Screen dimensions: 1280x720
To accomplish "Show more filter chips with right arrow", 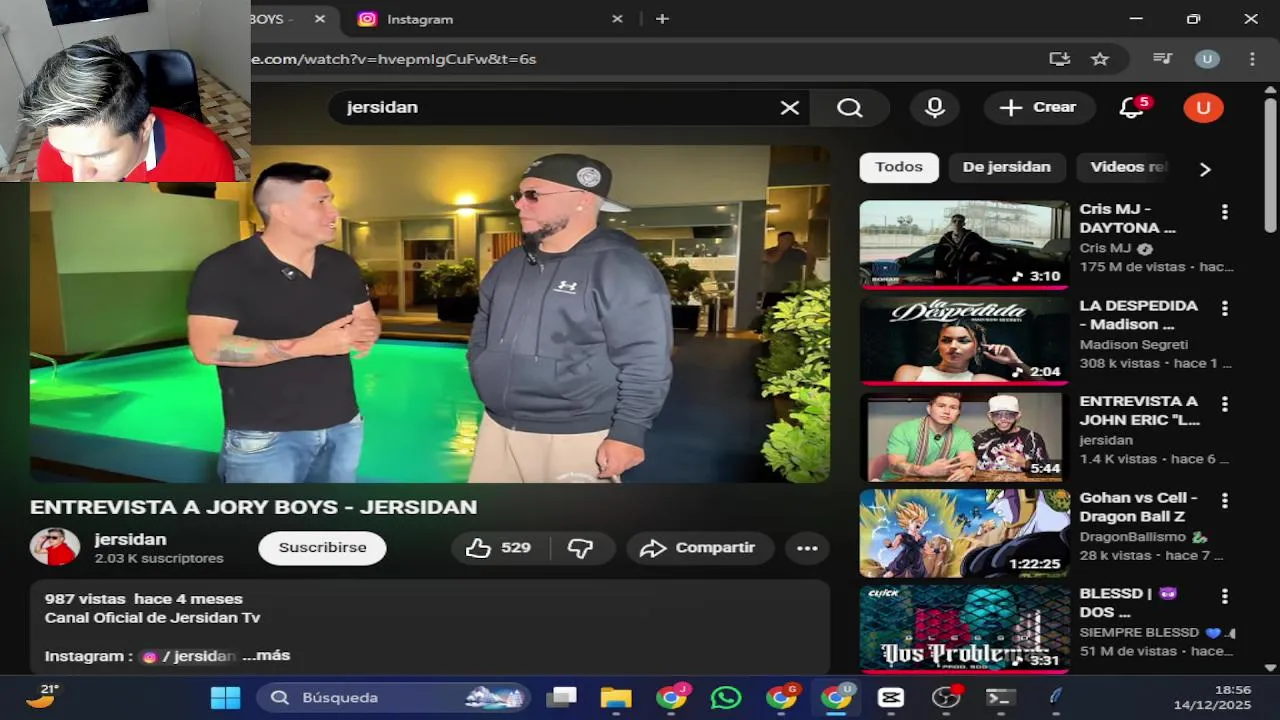I will 1205,169.
